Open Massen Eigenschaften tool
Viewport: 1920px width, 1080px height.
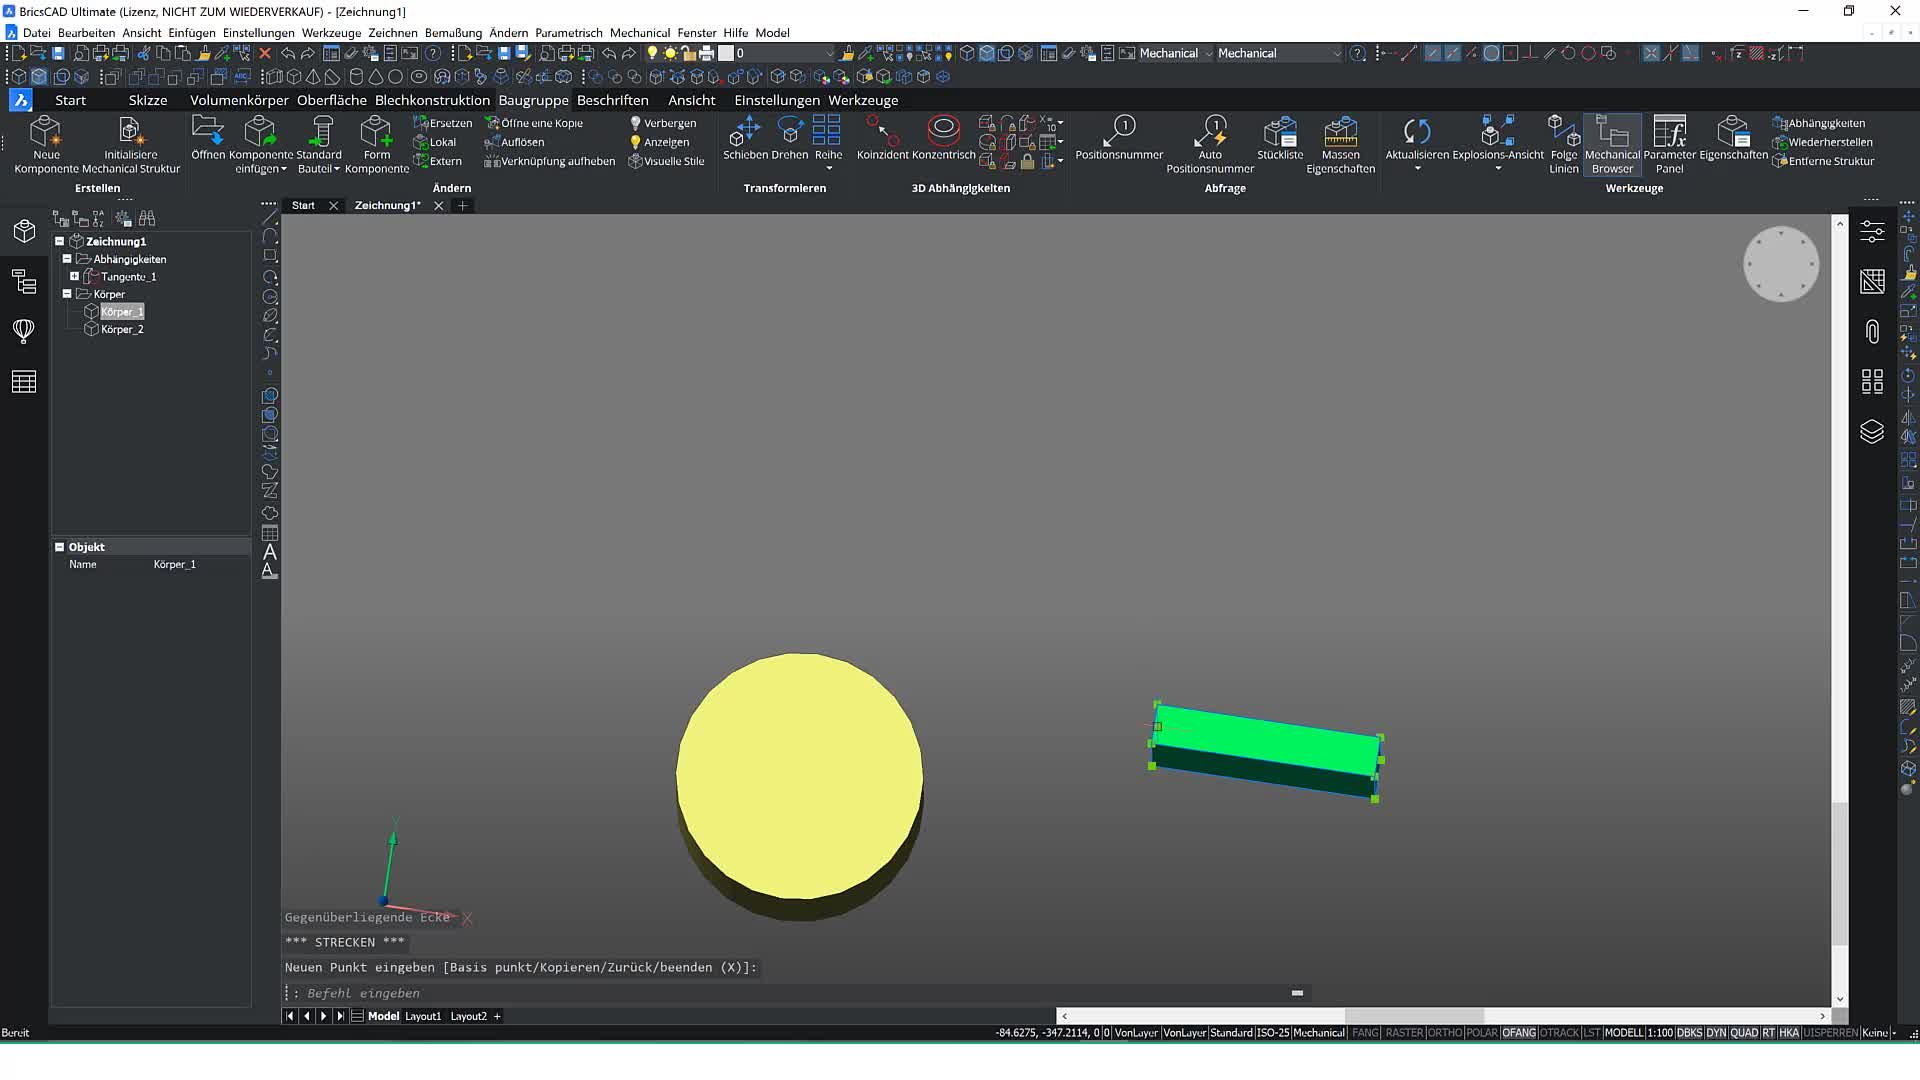(1340, 144)
